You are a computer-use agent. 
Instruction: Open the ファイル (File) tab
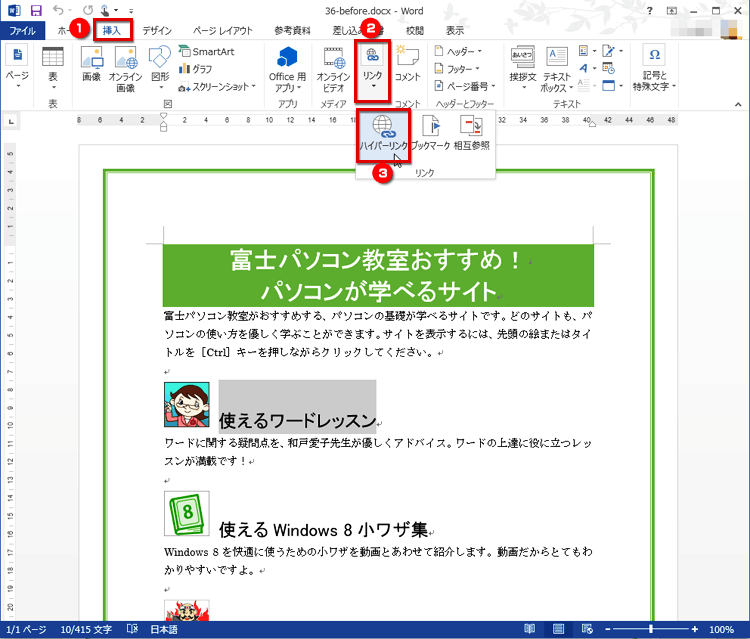22,31
